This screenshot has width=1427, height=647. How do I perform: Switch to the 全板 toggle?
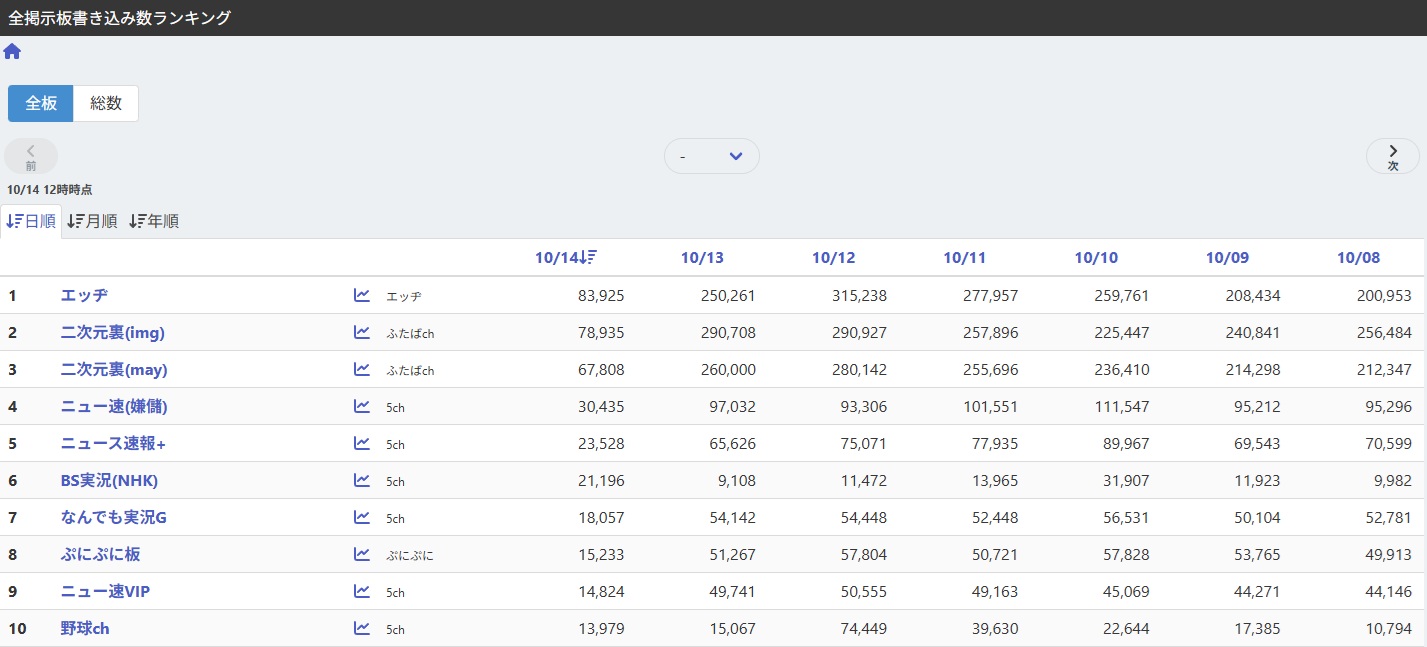[x=41, y=103]
